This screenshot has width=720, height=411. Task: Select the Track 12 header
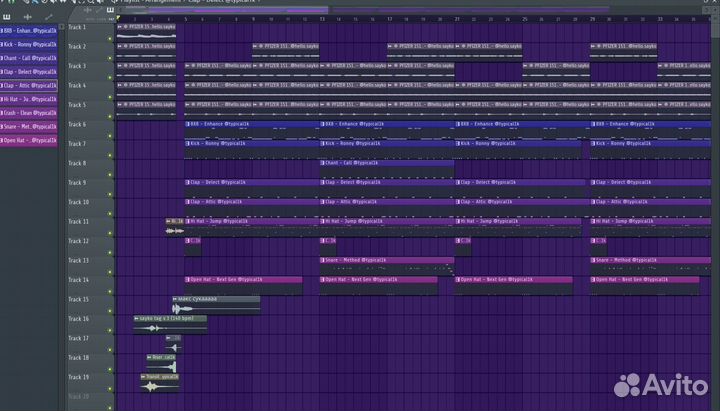[x=78, y=241]
